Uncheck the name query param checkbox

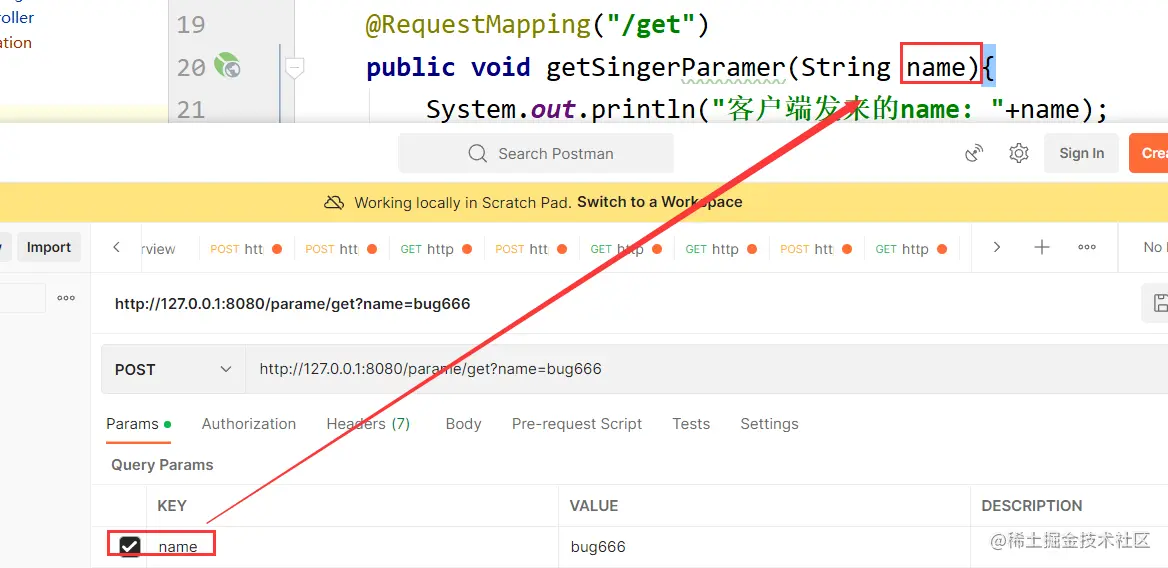(x=130, y=546)
